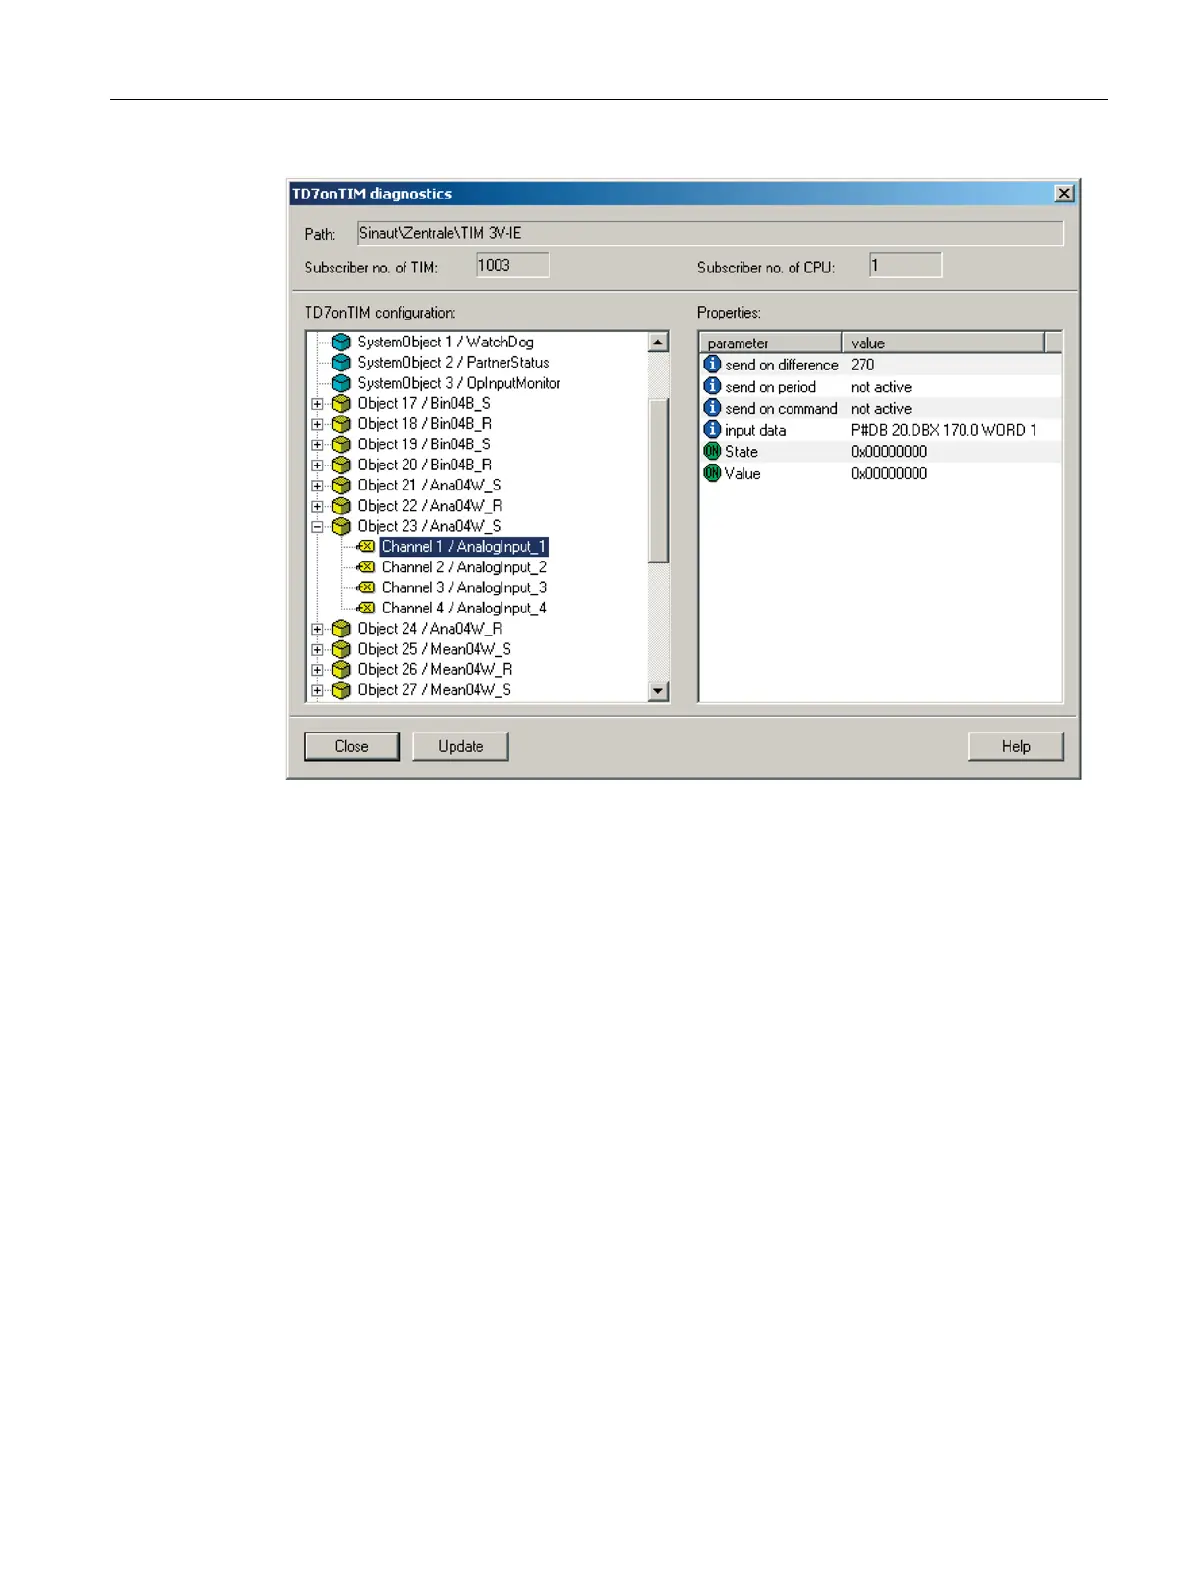Expand Object 19 / Bin04B_S node
The image size is (1191, 1587).
pos(317,445)
